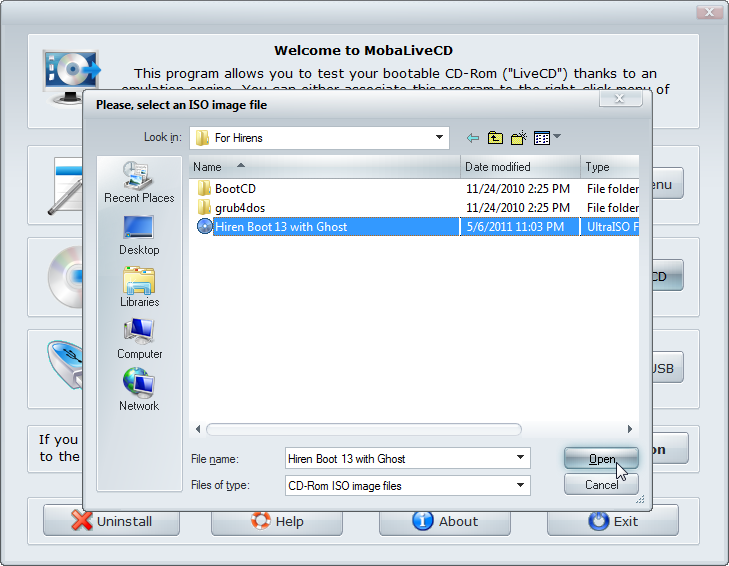Screen dimensions: 729x566
Task: Click the scroll right arrow
Action: [630, 429]
